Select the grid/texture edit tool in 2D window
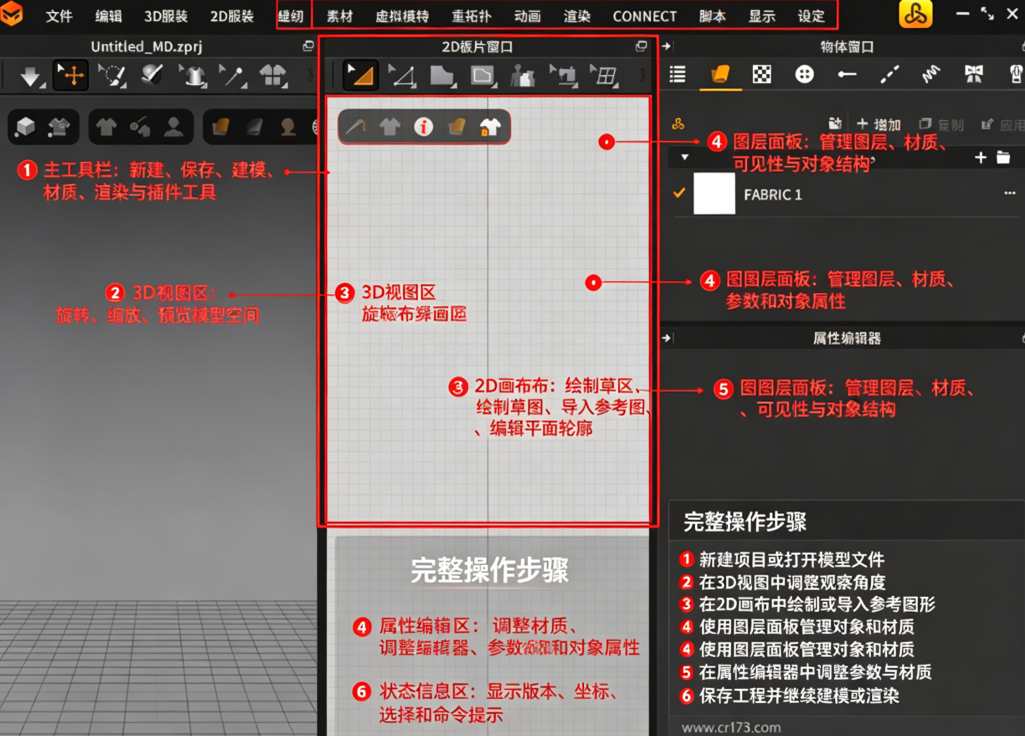 click(x=605, y=76)
